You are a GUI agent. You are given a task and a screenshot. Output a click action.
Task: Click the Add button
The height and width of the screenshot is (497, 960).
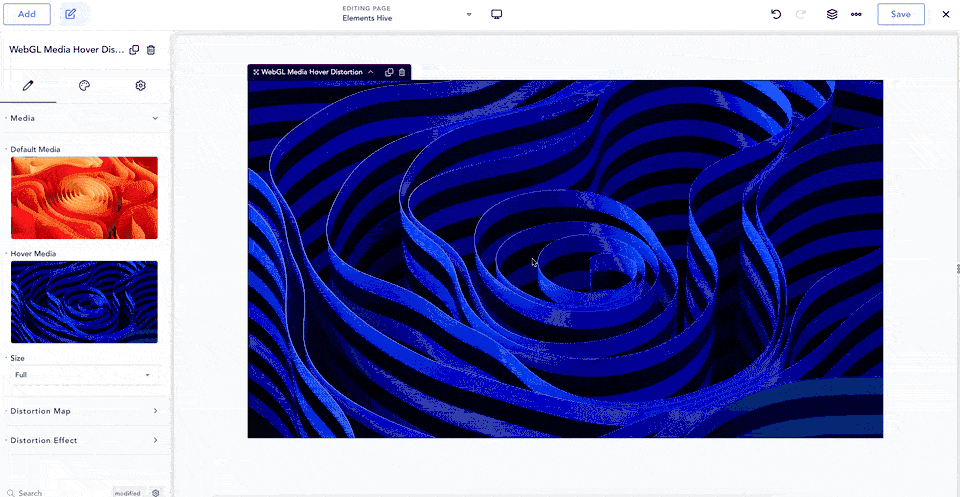click(27, 14)
